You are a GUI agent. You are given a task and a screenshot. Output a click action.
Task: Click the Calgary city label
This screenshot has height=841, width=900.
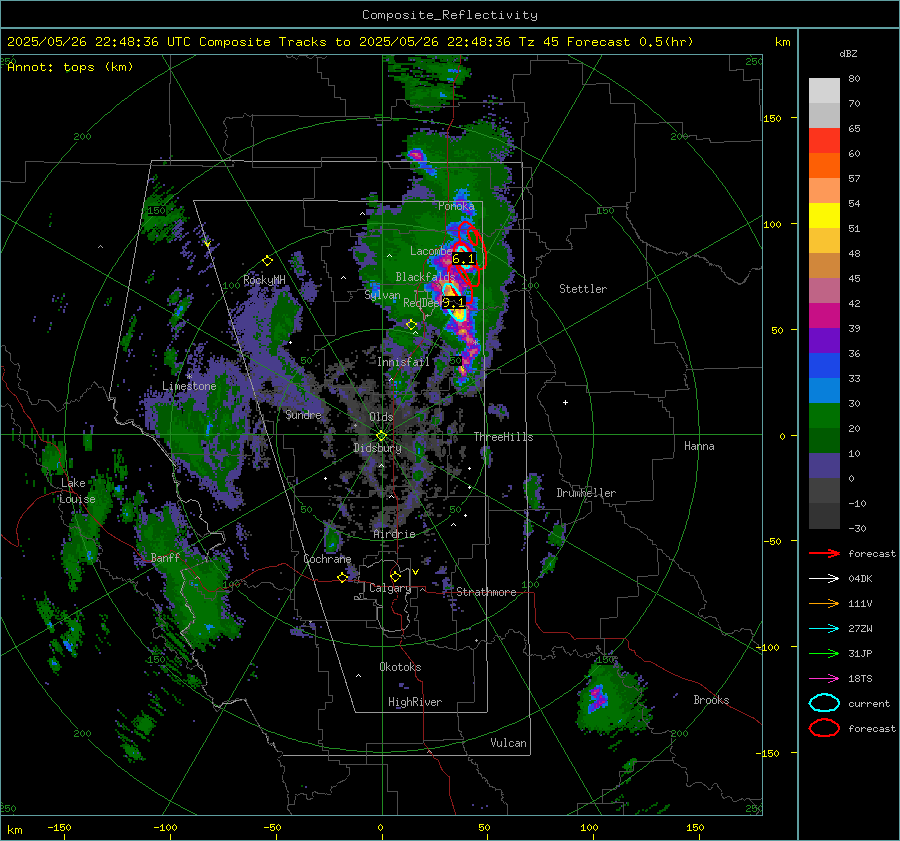pos(390,588)
